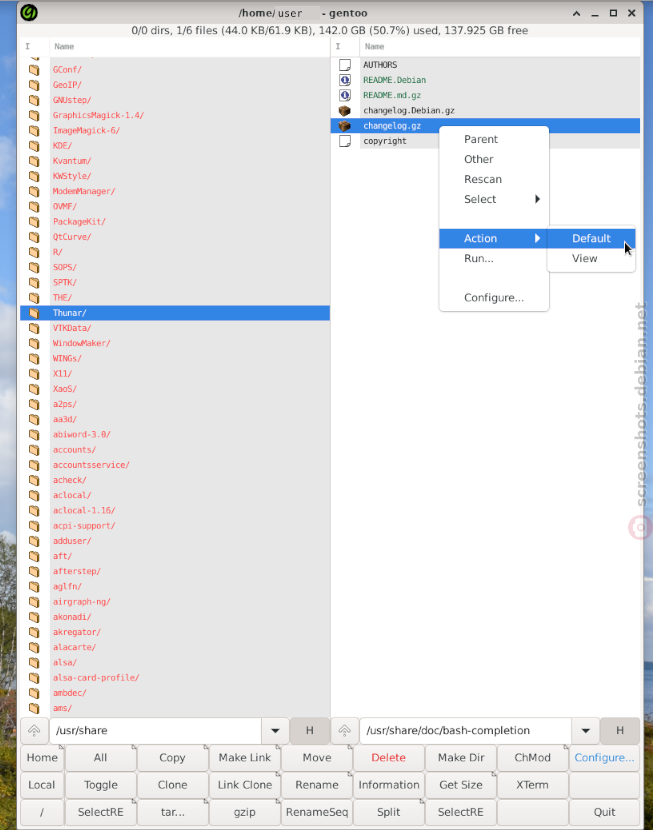
Task: Click the folder icon next to X11/
Action: [34, 374]
